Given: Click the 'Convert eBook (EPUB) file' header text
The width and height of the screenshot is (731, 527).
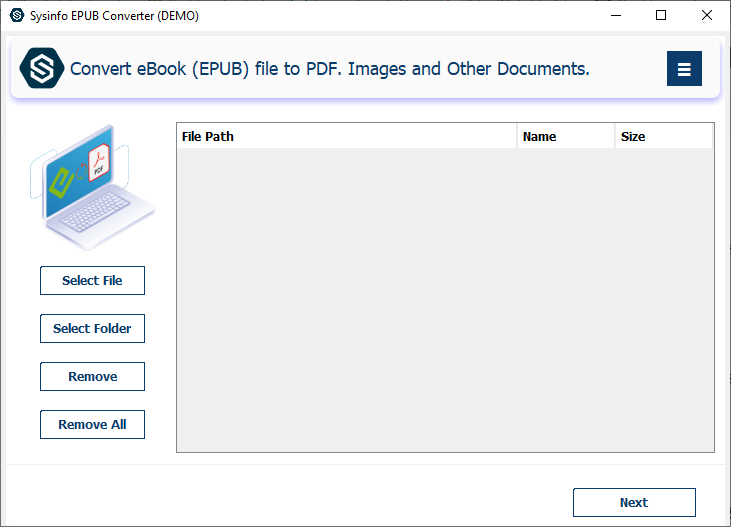Looking at the screenshot, I should tap(330, 69).
